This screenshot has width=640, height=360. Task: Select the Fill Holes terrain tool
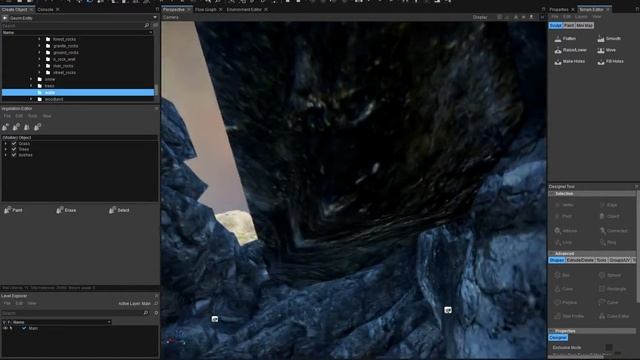coord(610,61)
